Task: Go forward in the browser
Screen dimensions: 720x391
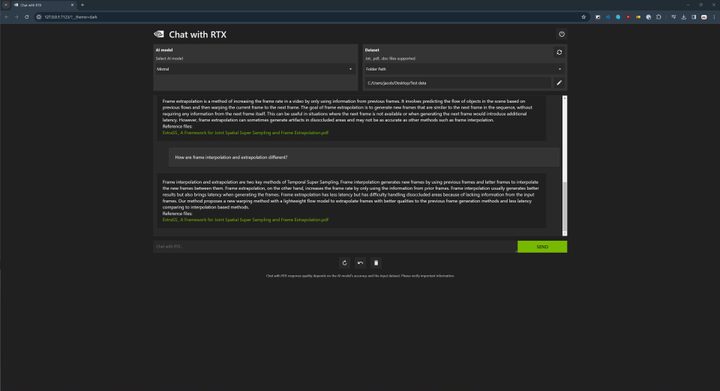Action: pos(17,17)
